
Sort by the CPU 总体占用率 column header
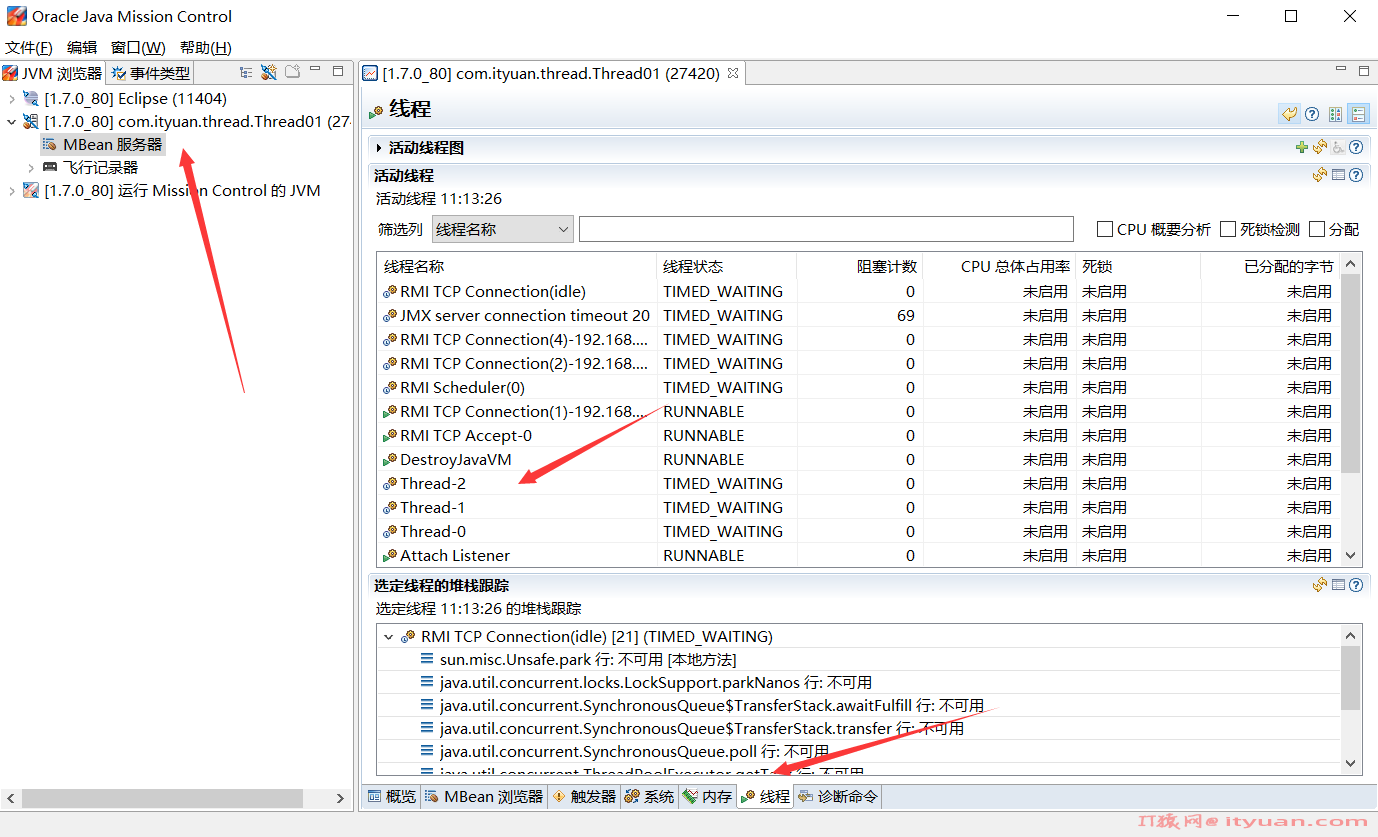pyautogui.click(x=999, y=267)
